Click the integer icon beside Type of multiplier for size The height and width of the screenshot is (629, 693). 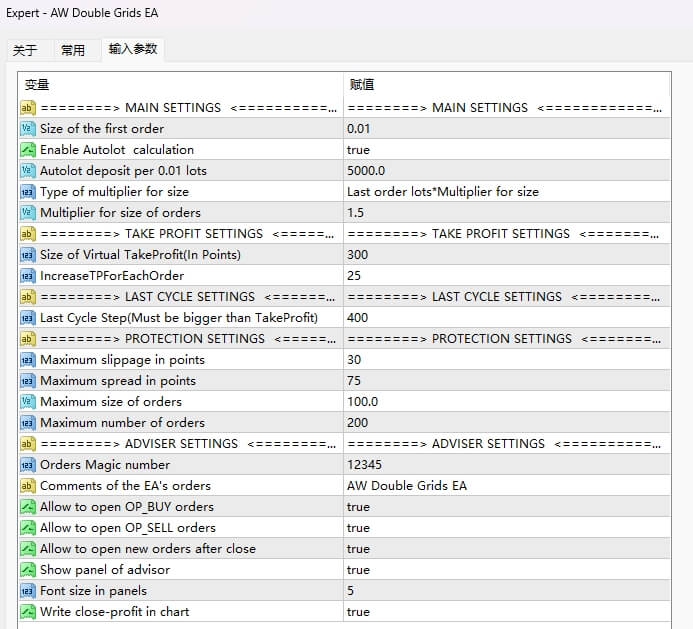(x=28, y=192)
